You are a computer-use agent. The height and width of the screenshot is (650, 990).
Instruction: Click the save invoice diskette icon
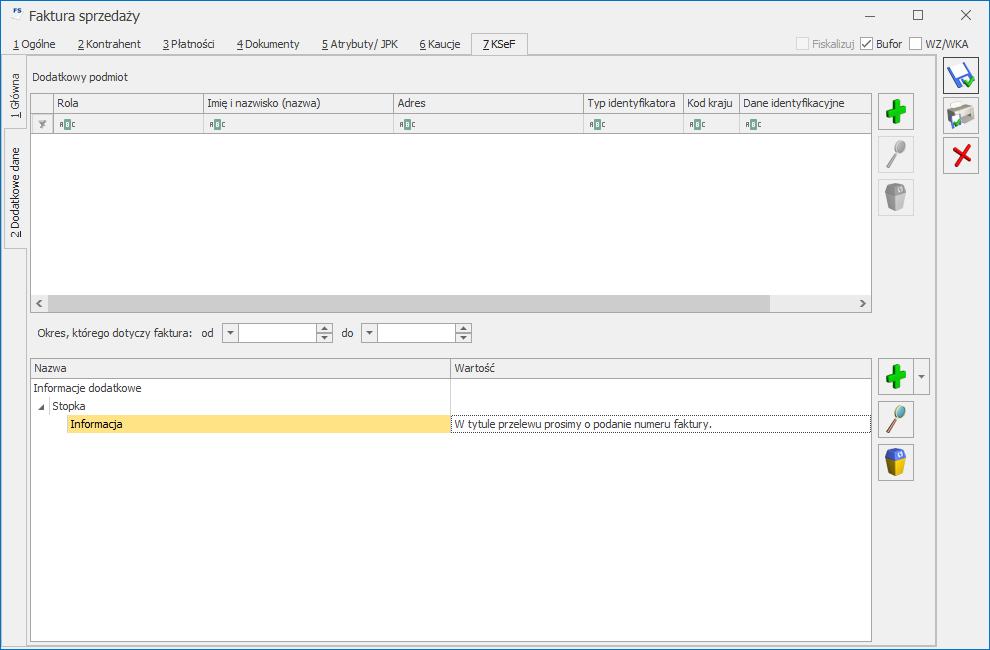pyautogui.click(x=961, y=76)
